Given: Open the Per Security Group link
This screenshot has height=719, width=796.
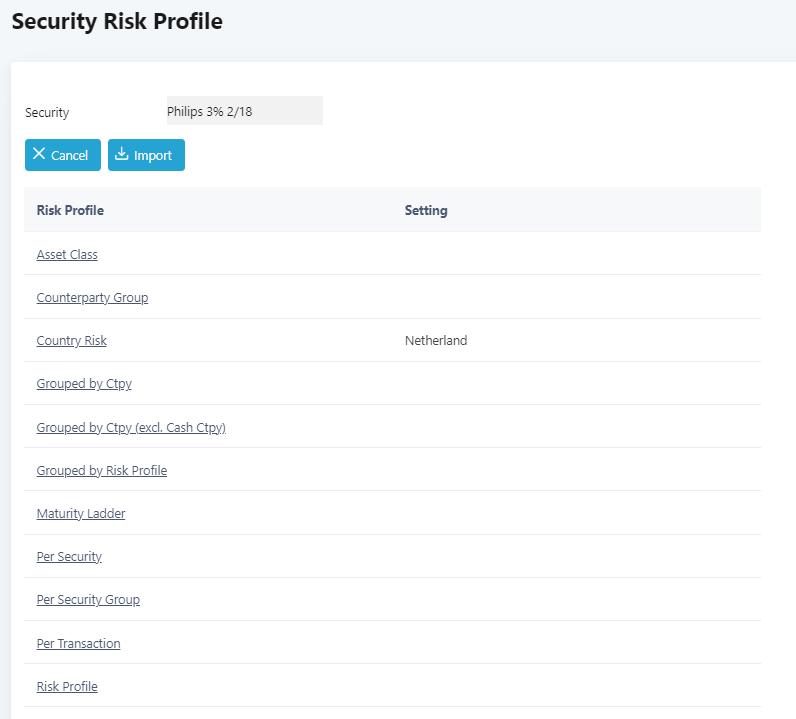Looking at the screenshot, I should click(88, 600).
